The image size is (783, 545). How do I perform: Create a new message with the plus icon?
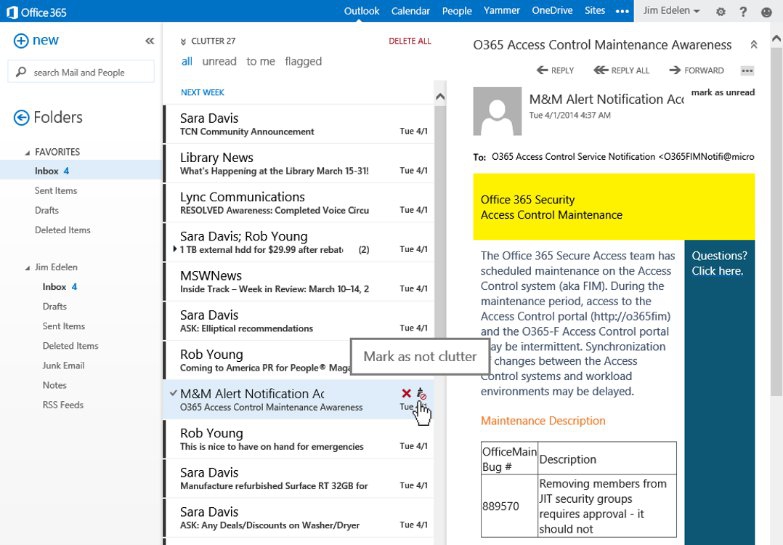21,40
